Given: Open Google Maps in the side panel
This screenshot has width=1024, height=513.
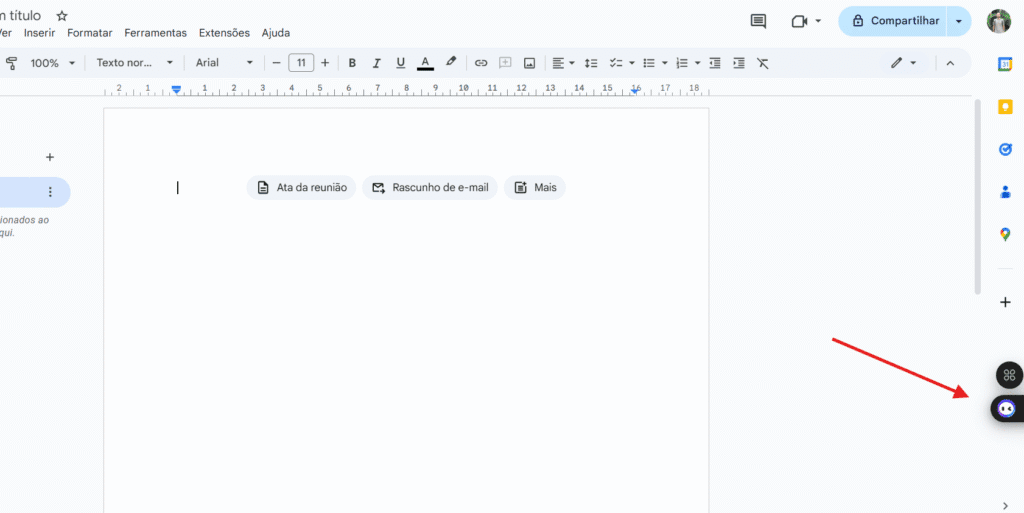Looking at the screenshot, I should [x=1005, y=234].
